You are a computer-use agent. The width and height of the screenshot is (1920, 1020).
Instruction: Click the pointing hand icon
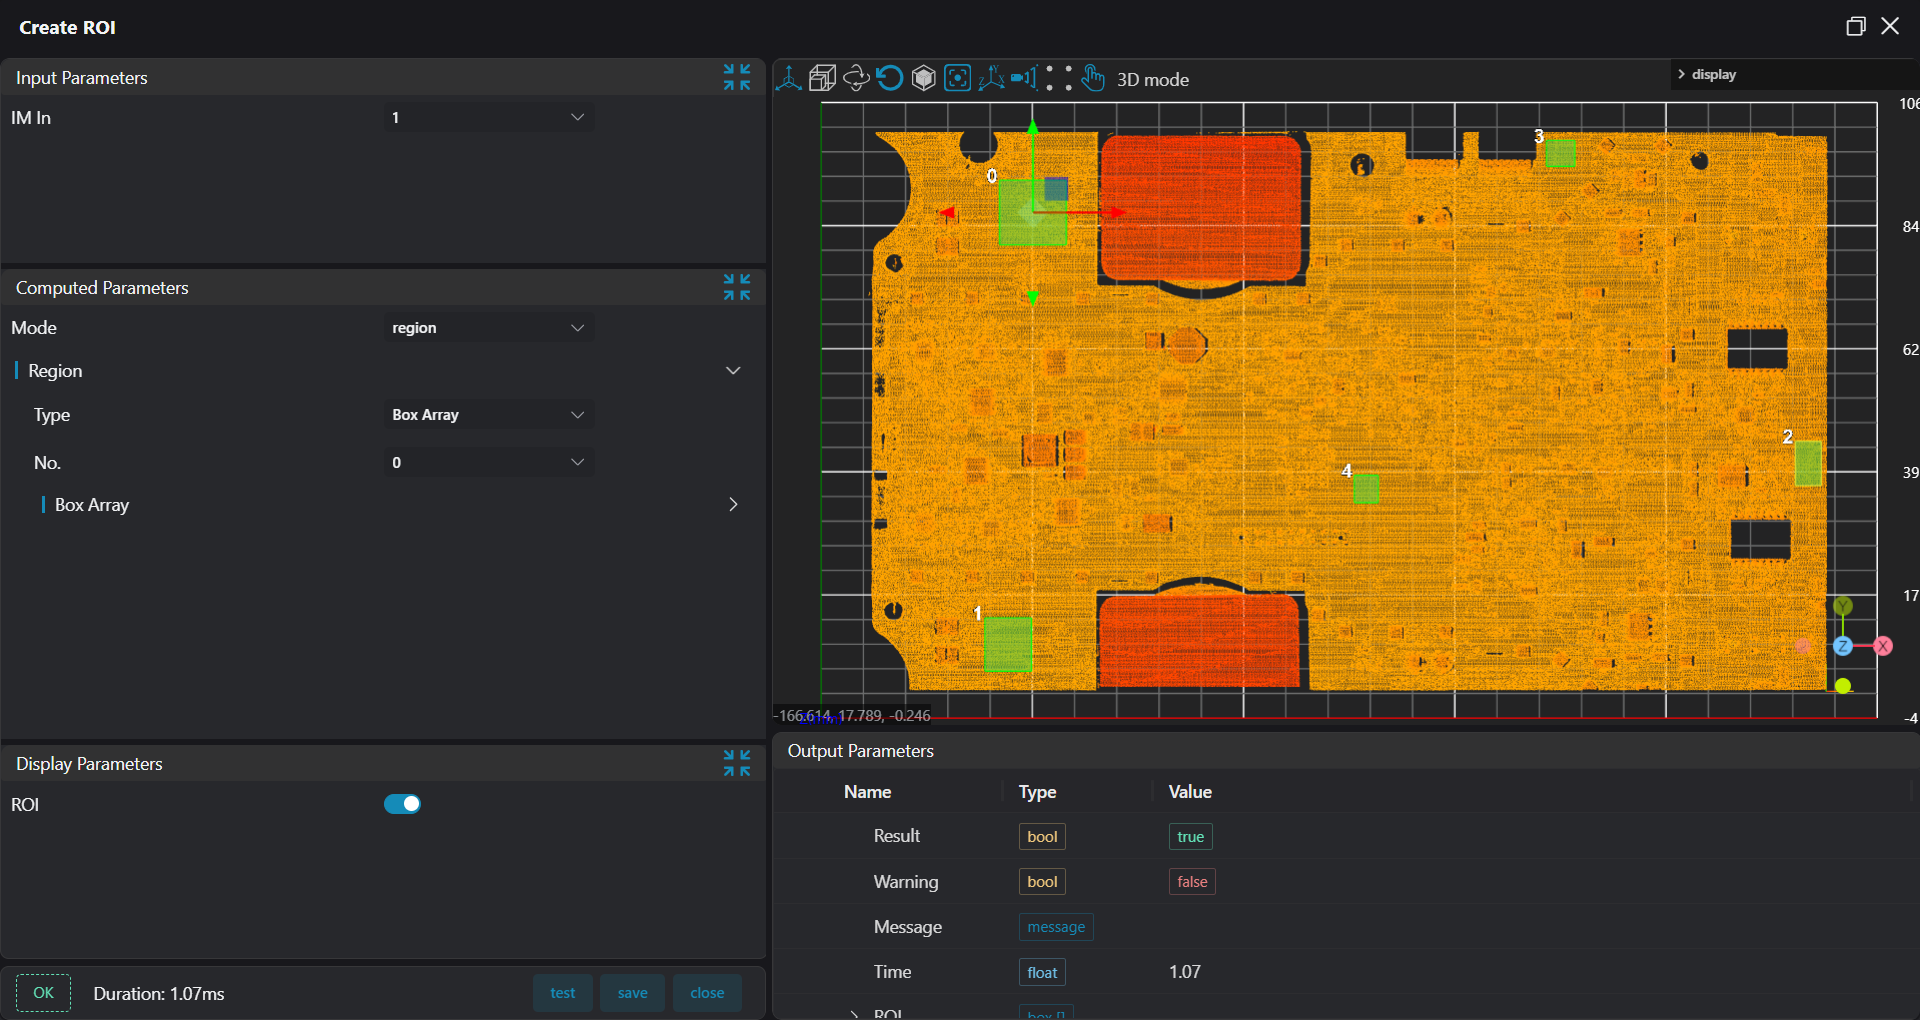point(1093,78)
